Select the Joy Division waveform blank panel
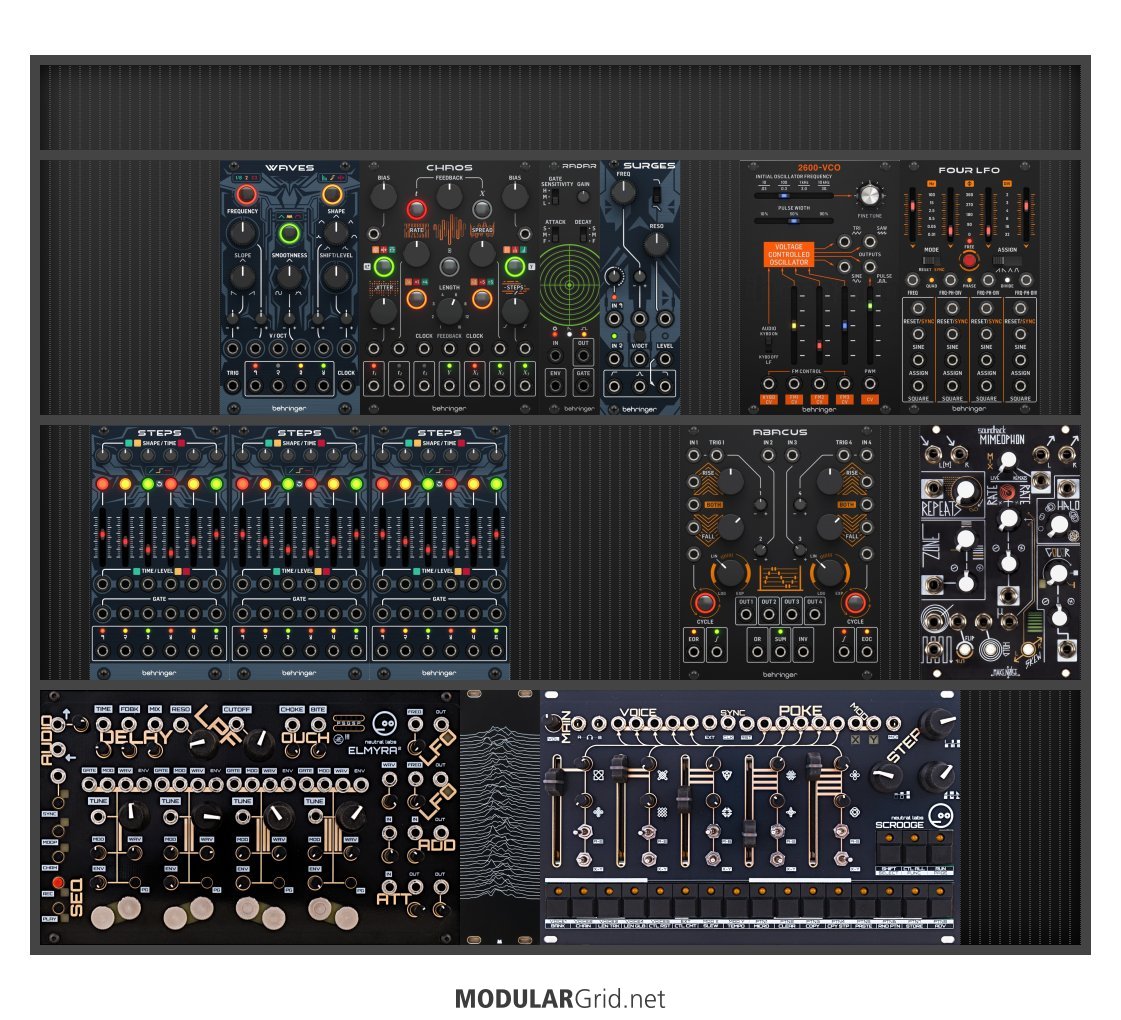The image size is (1121, 1020). click(x=500, y=817)
